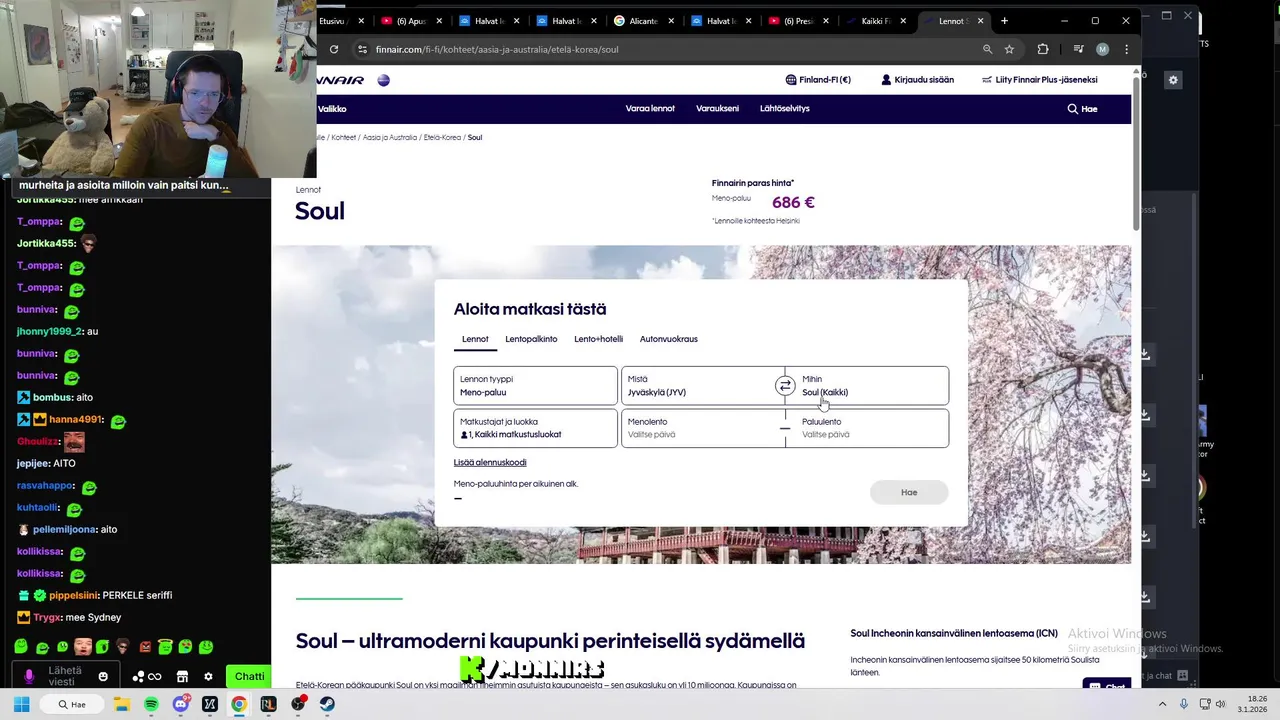The height and width of the screenshot is (720, 1280).
Task: Open Etelä-Korea breadcrumb link
Action: pos(442,137)
